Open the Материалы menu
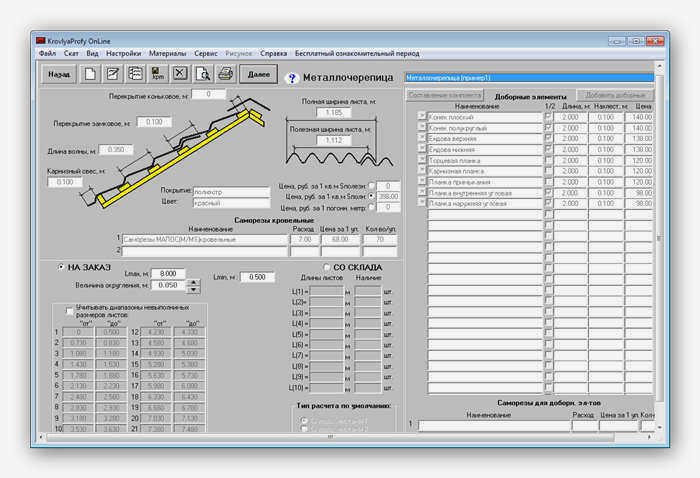This screenshot has height=478, width=700. point(167,53)
